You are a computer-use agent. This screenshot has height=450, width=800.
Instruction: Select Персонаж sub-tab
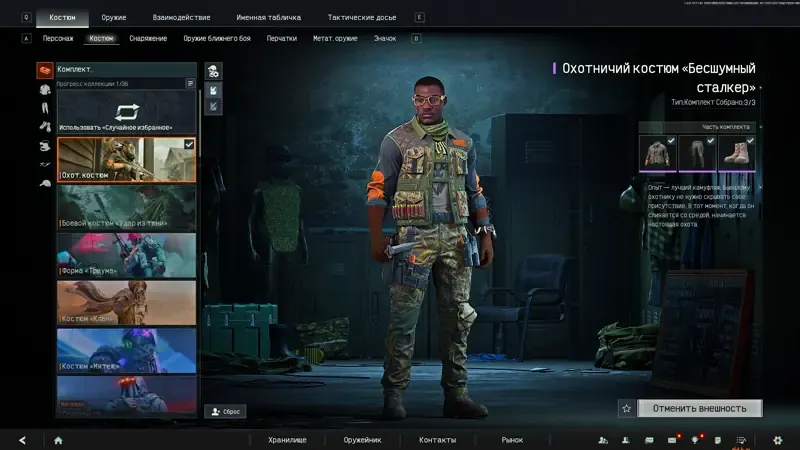pyautogui.click(x=58, y=38)
